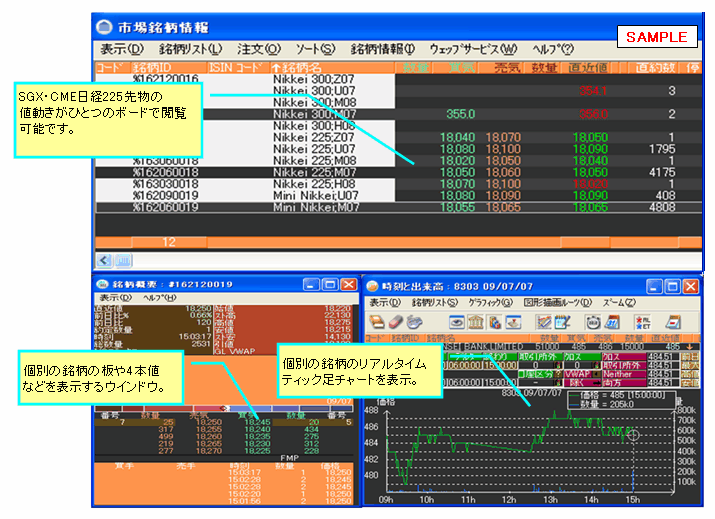Select the Mini Nikkei;U07 row
This screenshot has width=715, height=519.
(398, 196)
